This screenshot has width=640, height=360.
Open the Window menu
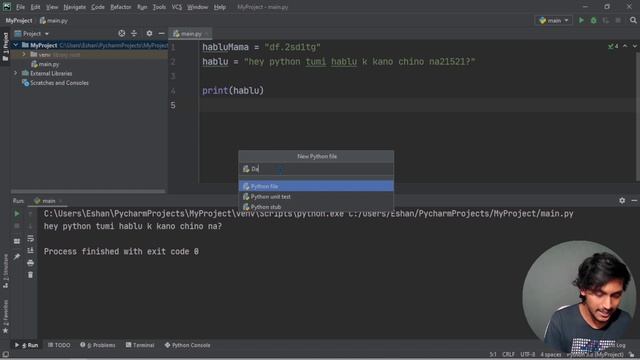click(x=198, y=7)
